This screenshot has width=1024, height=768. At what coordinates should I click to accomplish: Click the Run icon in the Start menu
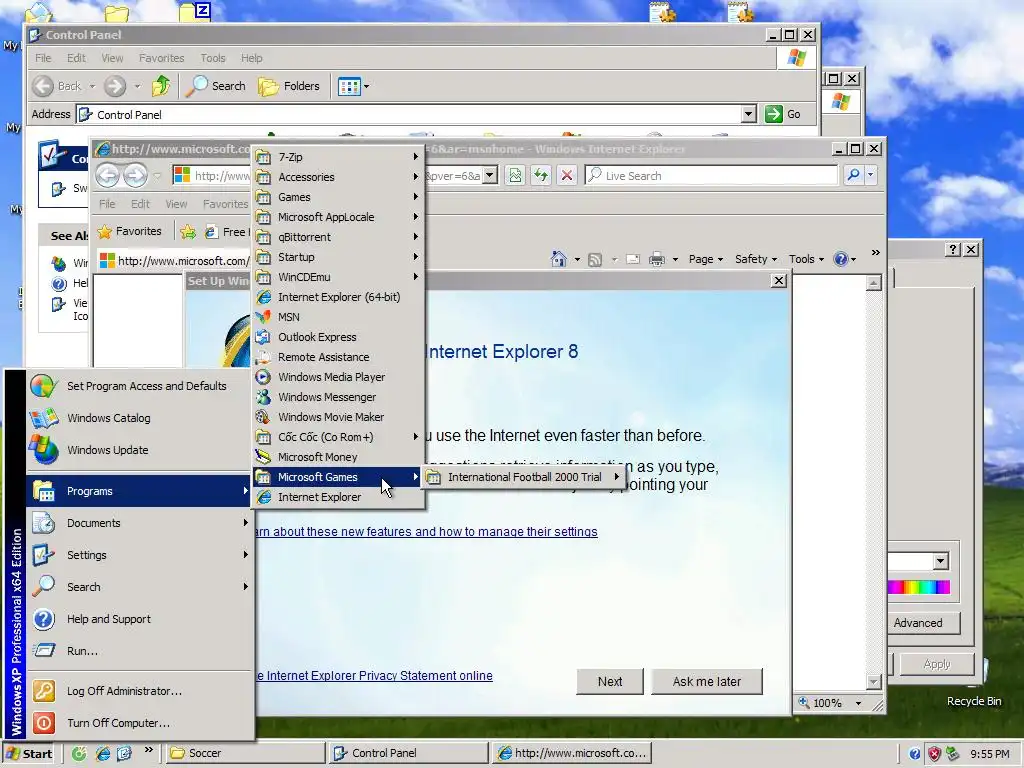44,651
